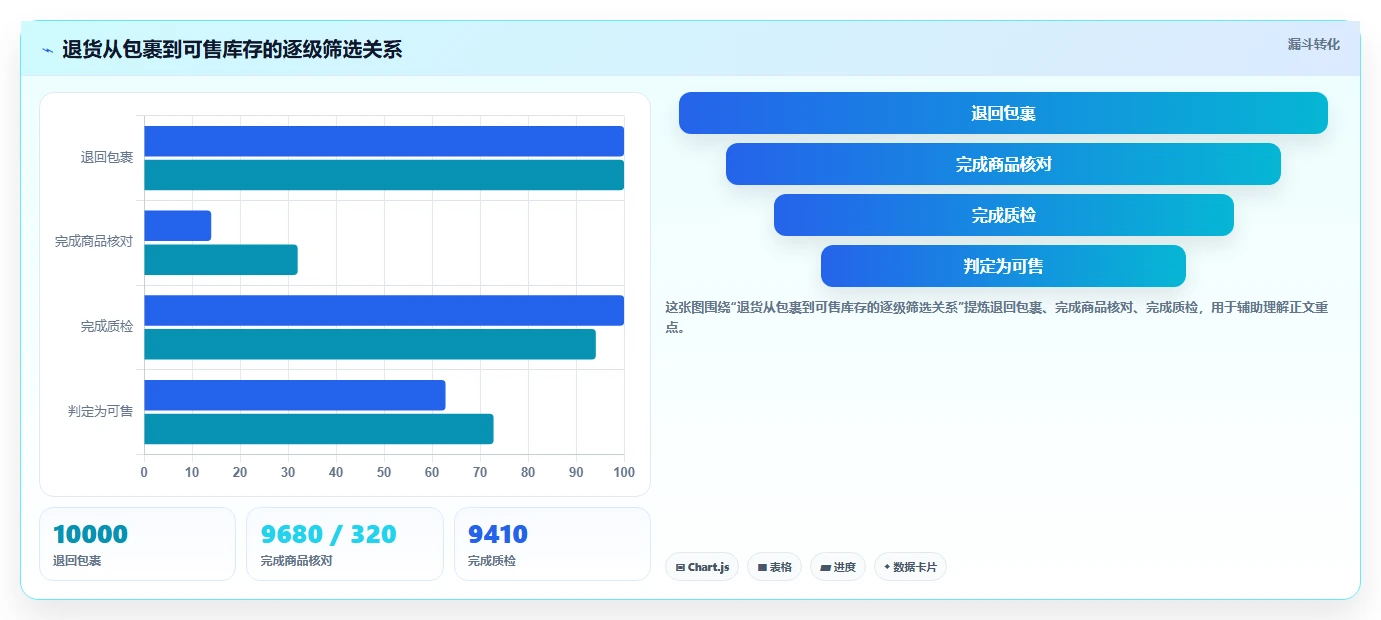Click the 表格 tag chip
Viewport: 1381px width, 620px height.
click(x=774, y=567)
